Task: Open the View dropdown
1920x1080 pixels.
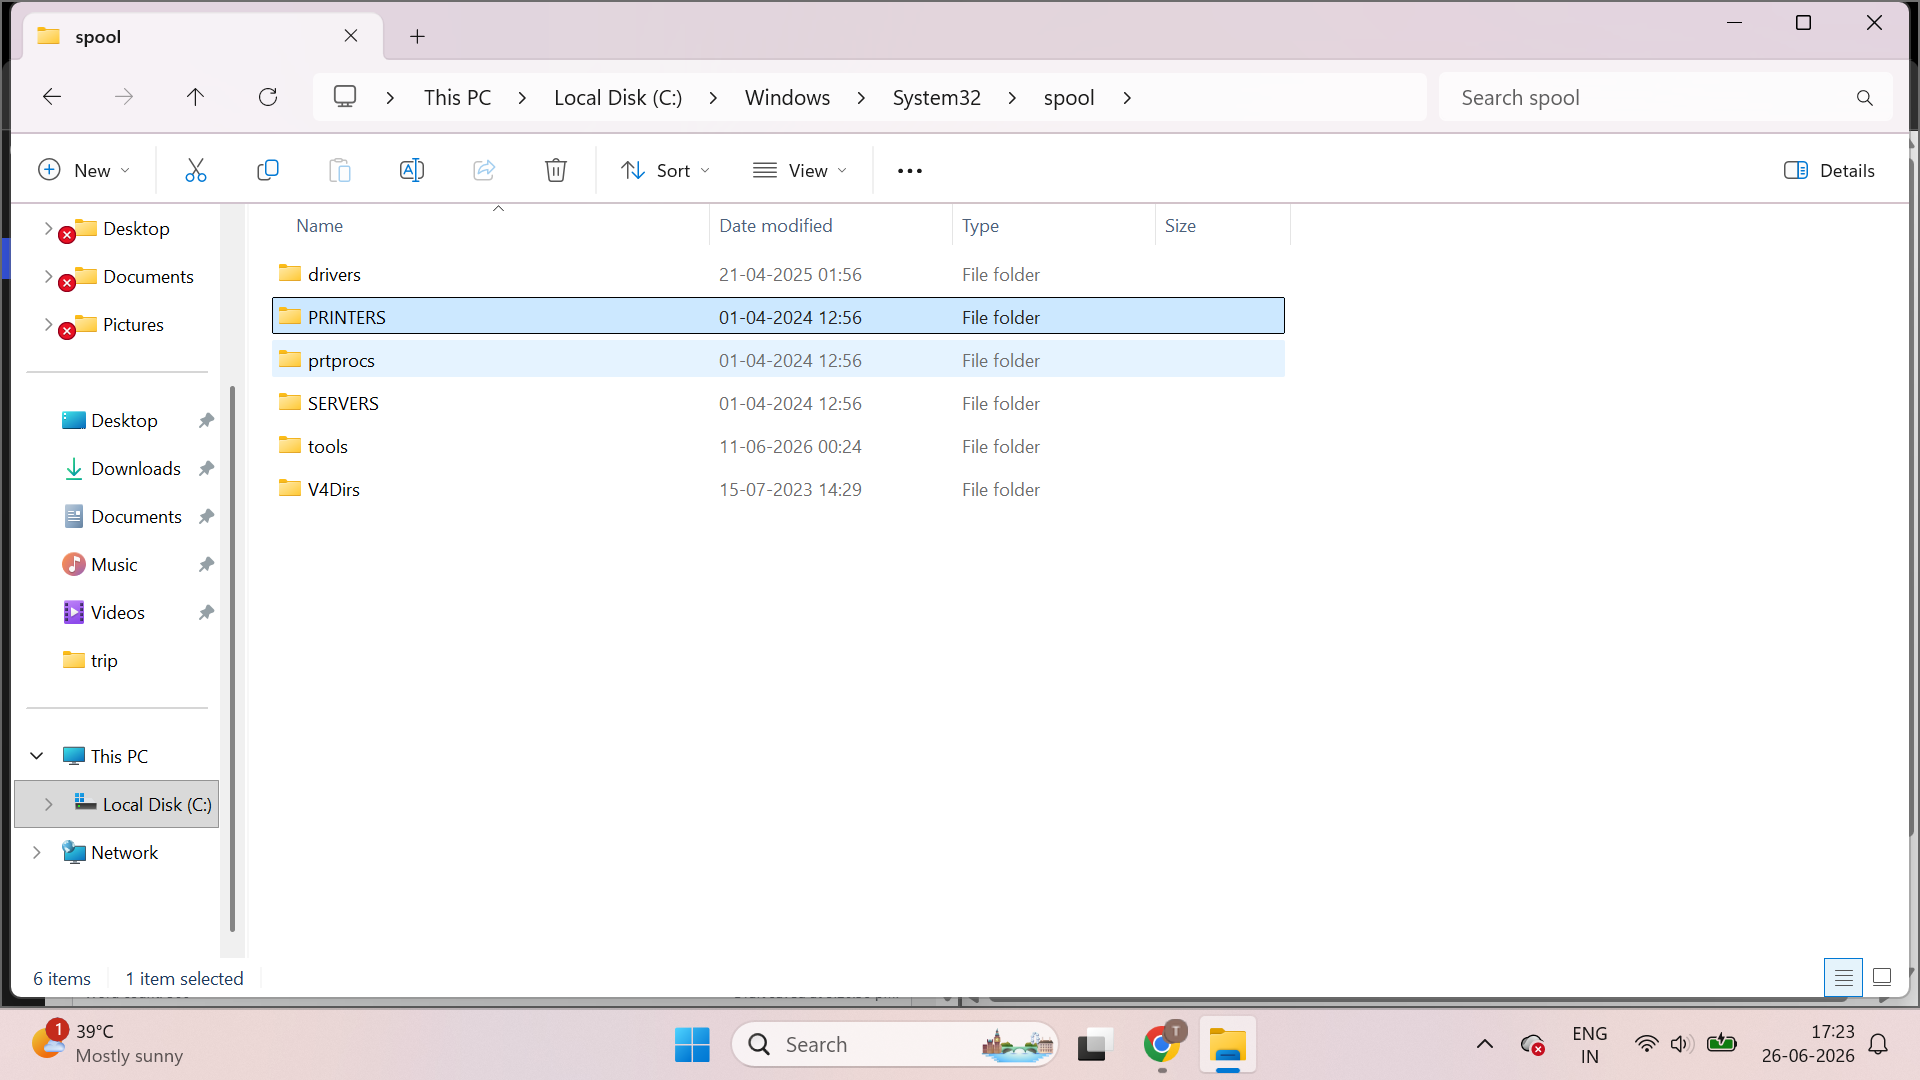Action: pos(801,170)
